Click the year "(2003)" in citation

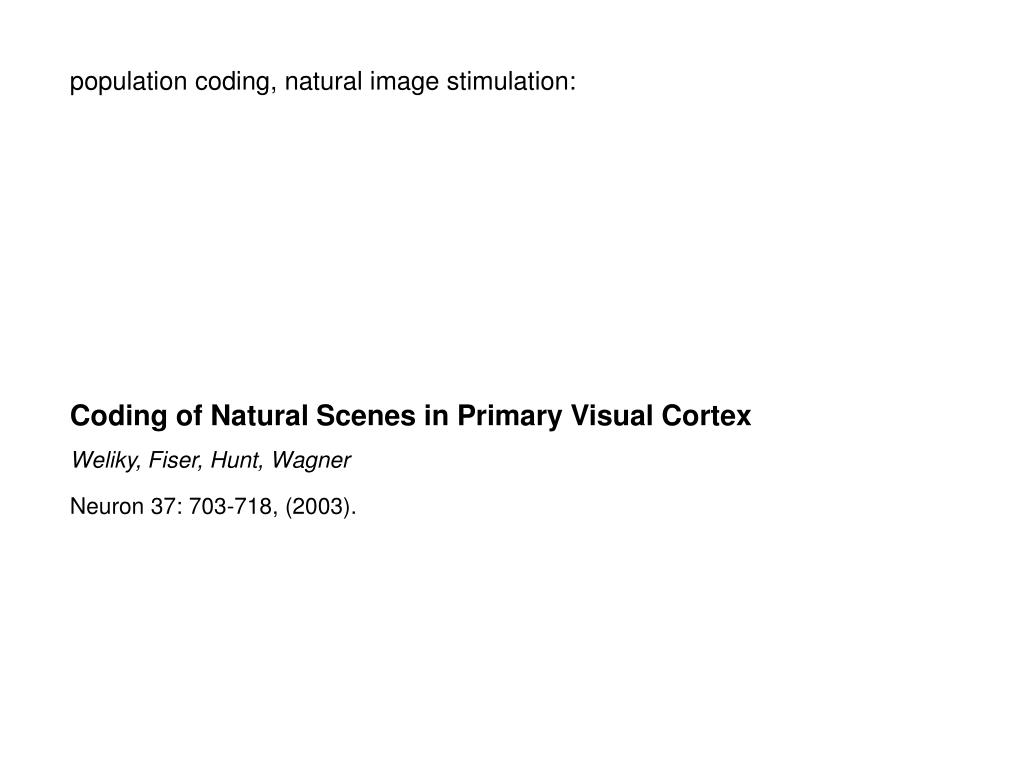coord(317,507)
